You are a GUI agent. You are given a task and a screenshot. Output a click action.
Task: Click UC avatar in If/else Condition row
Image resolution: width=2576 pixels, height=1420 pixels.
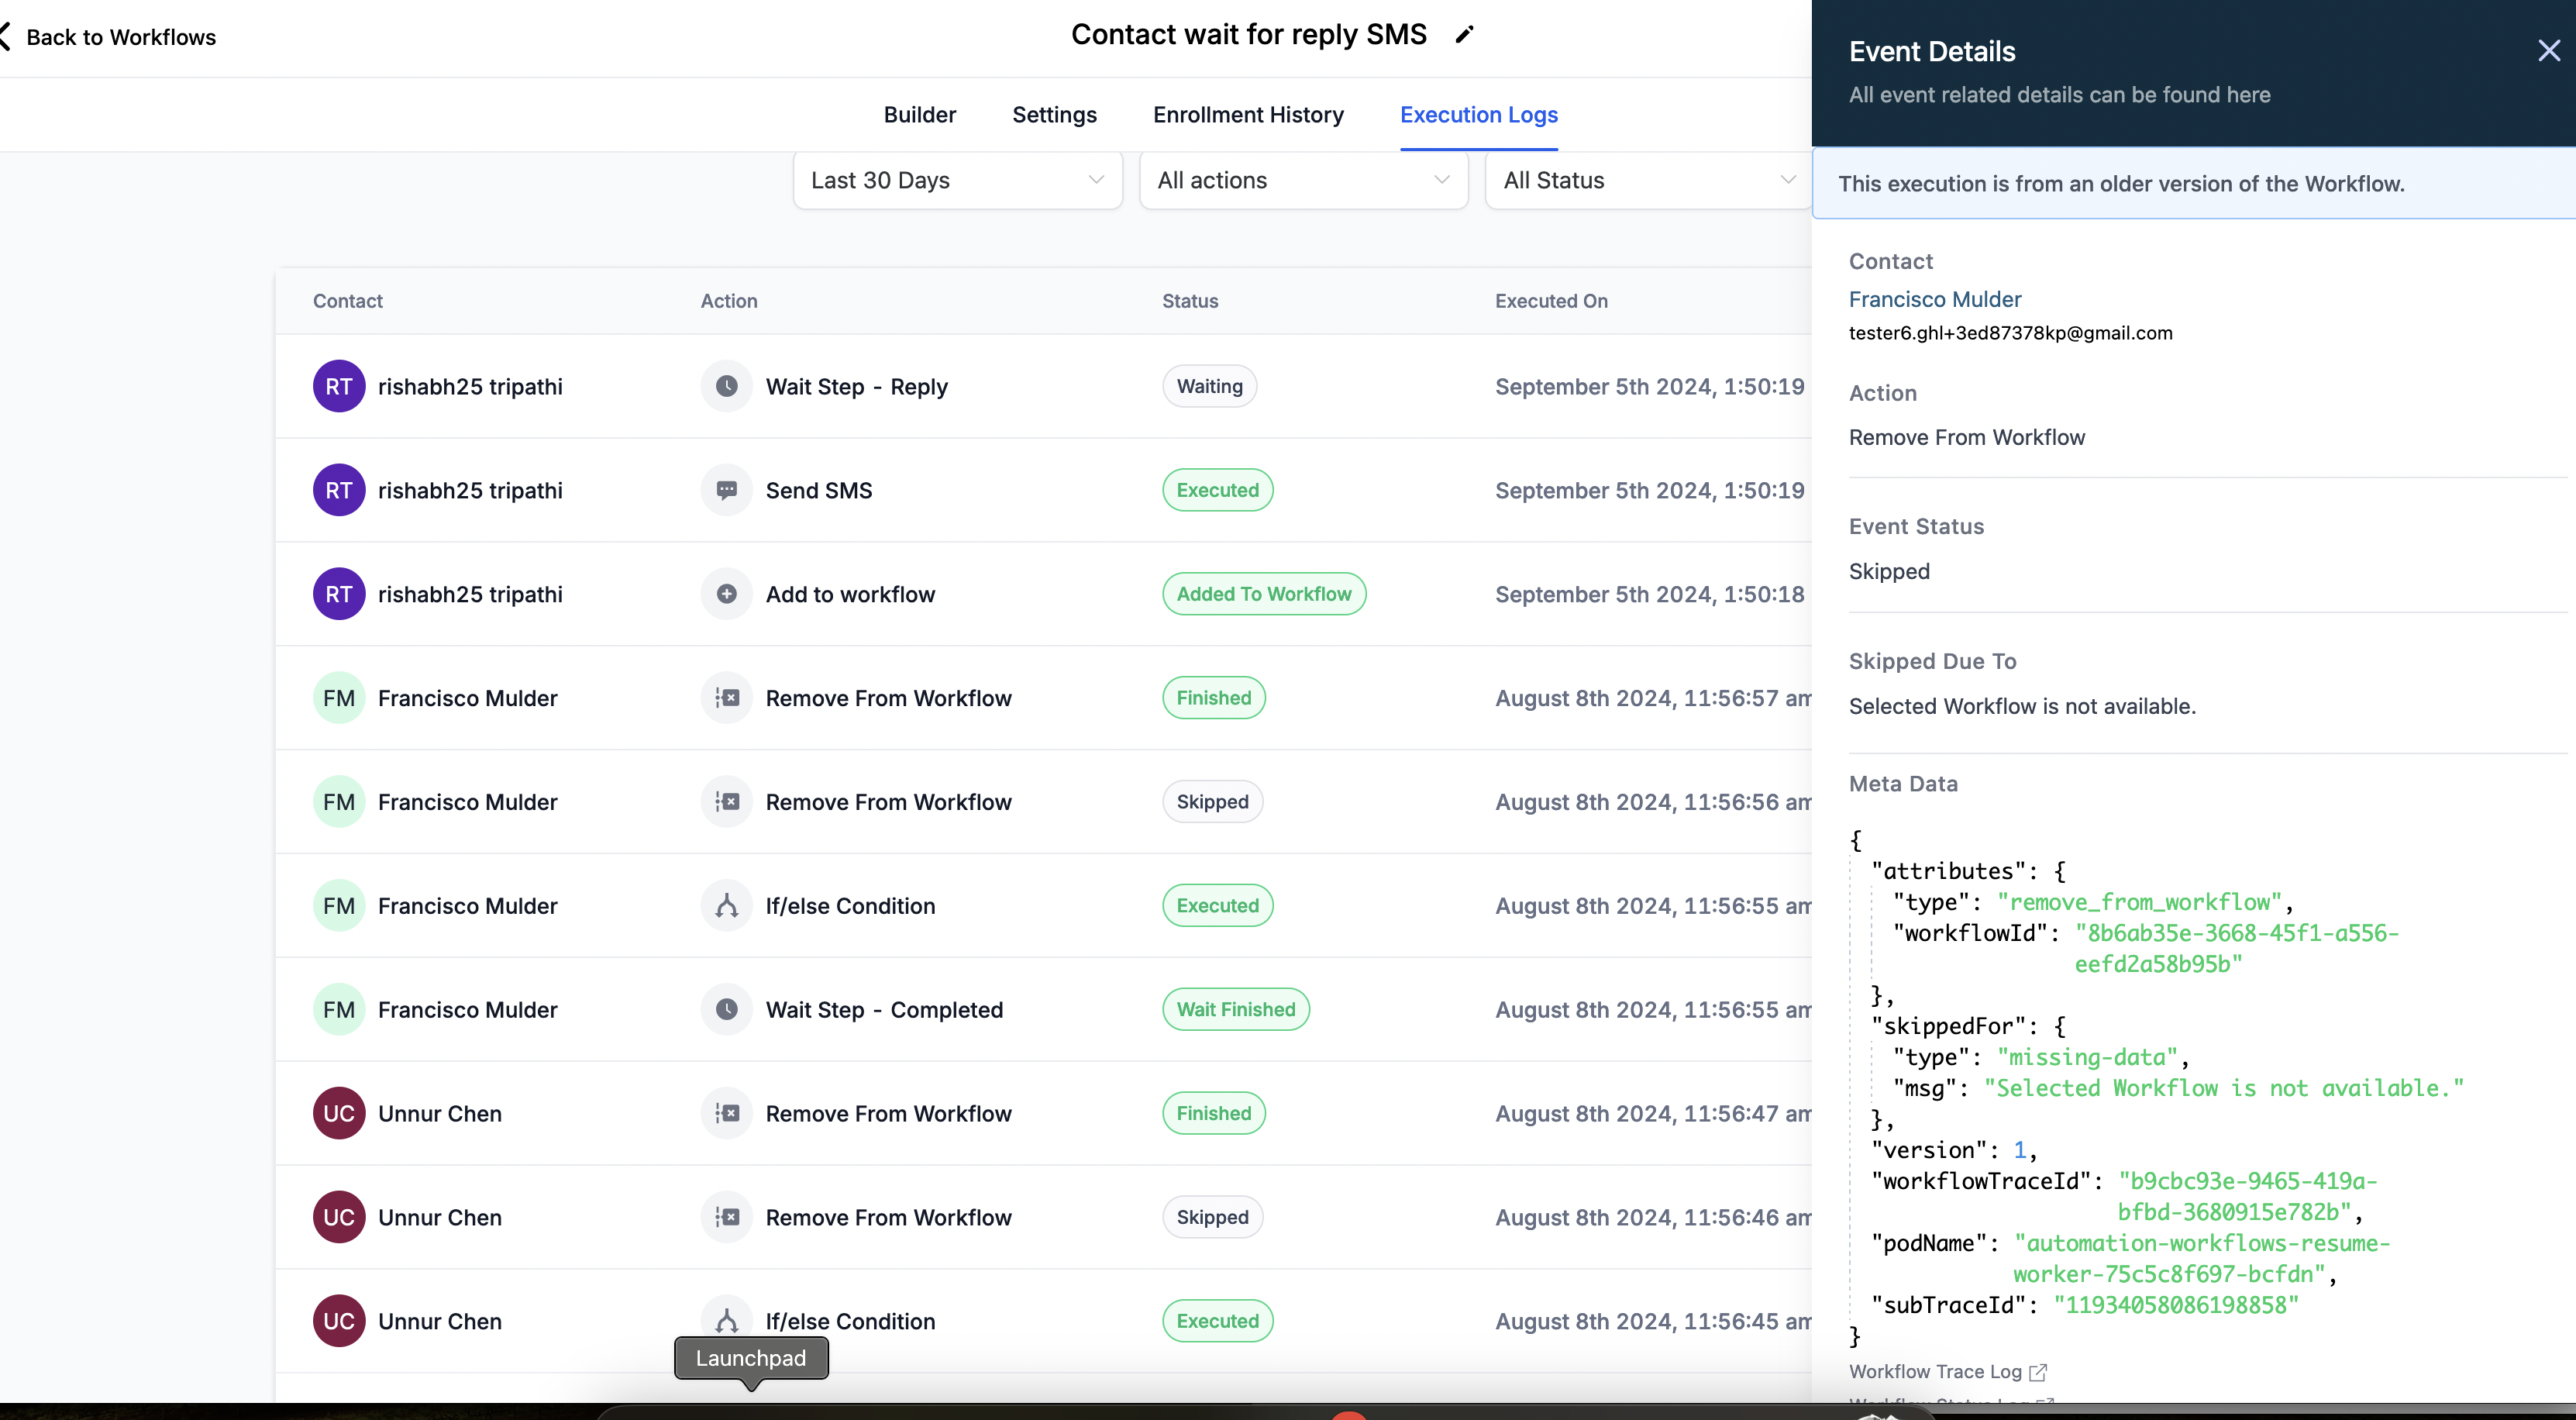click(339, 1321)
